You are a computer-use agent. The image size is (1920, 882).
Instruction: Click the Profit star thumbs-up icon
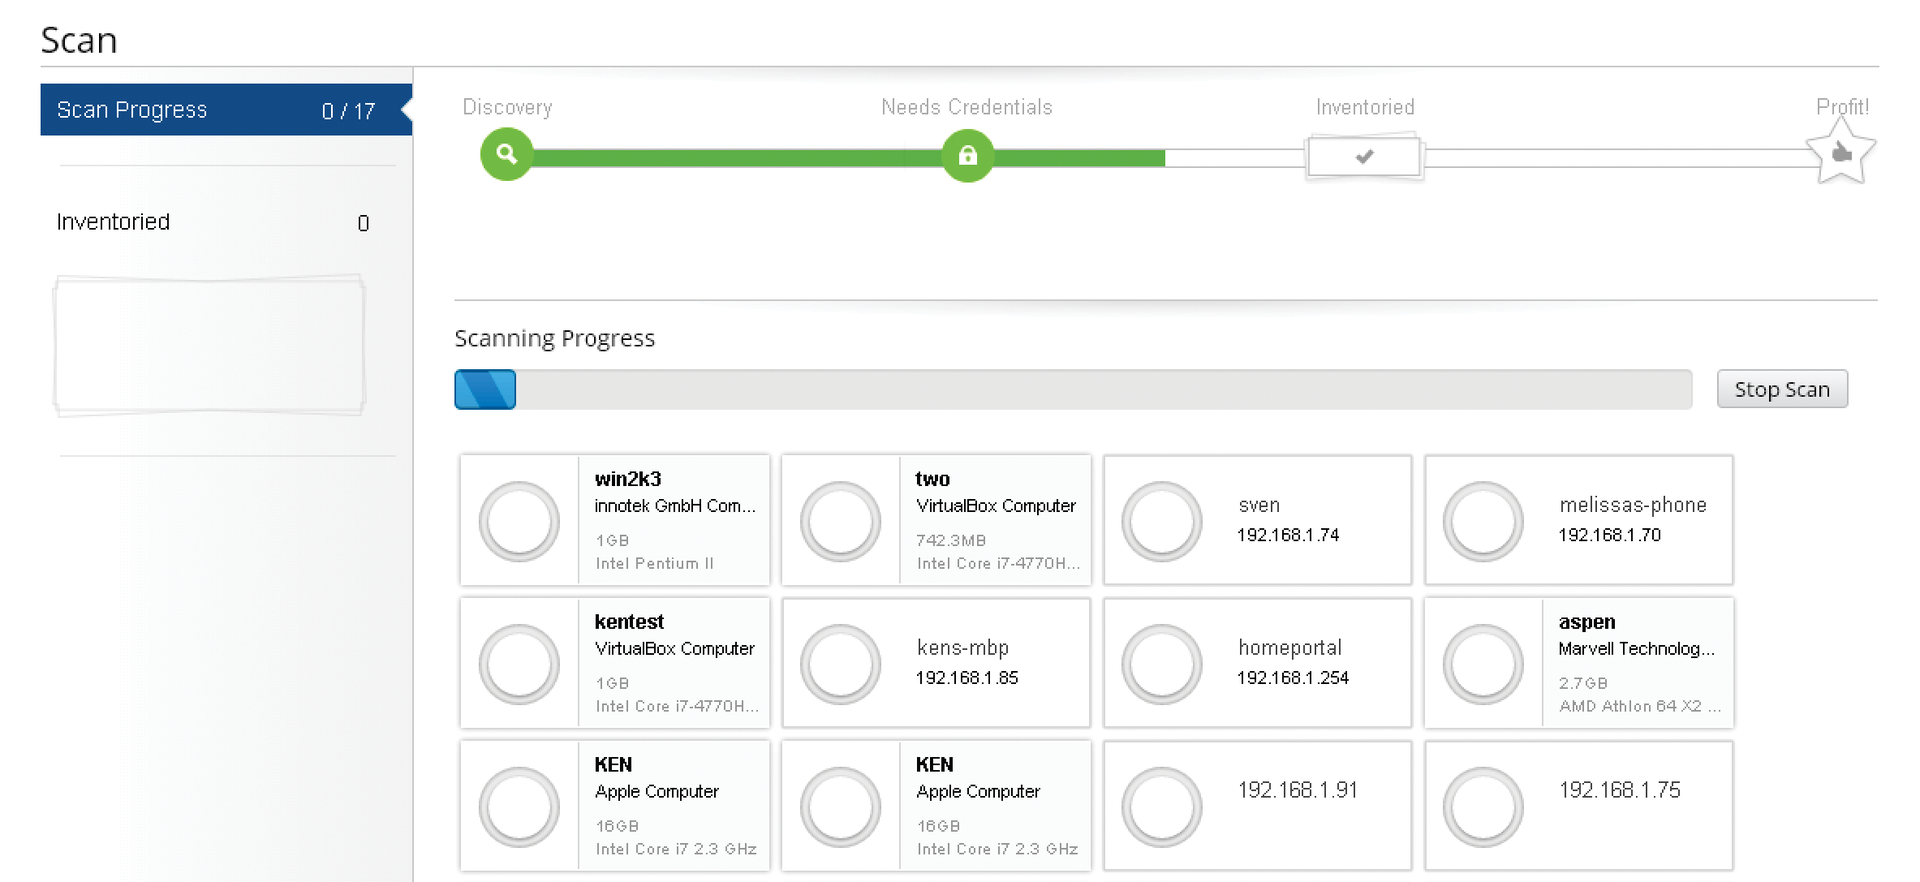coord(1840,154)
